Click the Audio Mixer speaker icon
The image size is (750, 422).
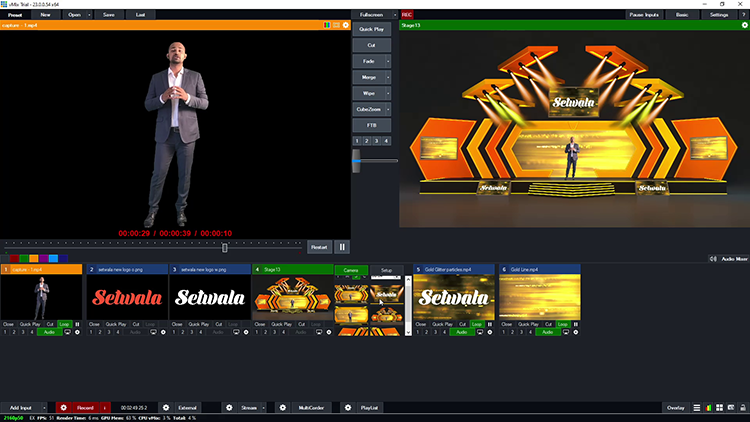click(714, 258)
